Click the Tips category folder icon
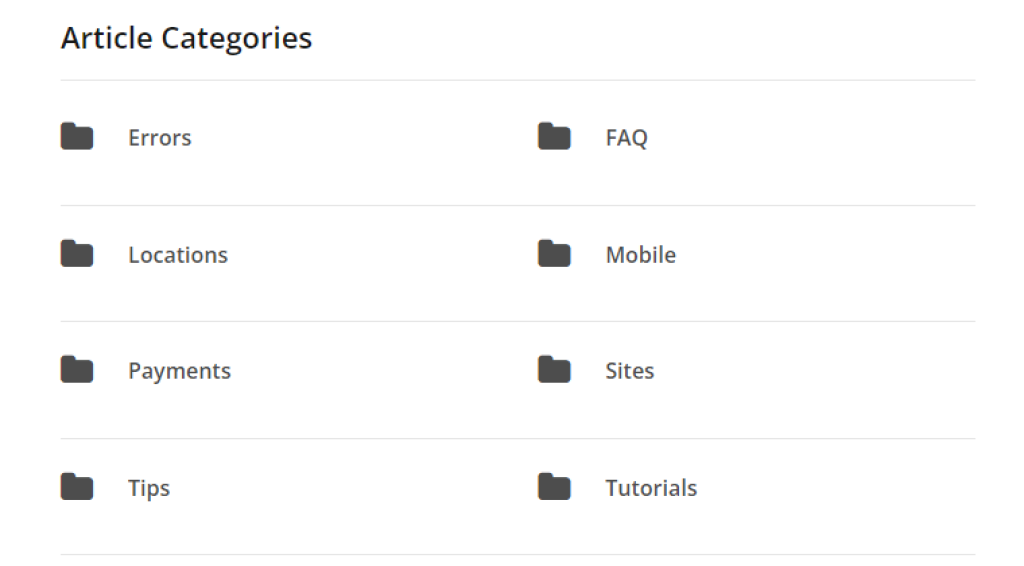Image resolution: width=1024 pixels, height=566 pixels. pyautogui.click(x=77, y=488)
